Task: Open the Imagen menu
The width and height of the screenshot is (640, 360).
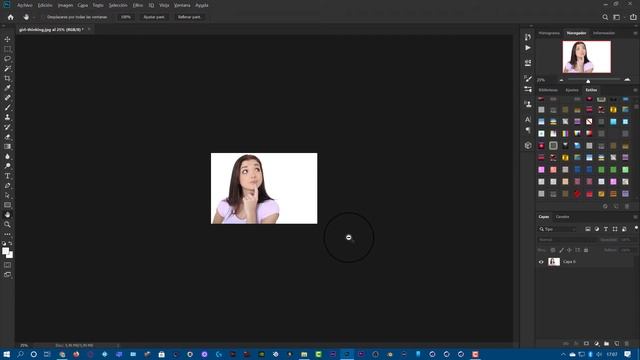Action: (65, 5)
